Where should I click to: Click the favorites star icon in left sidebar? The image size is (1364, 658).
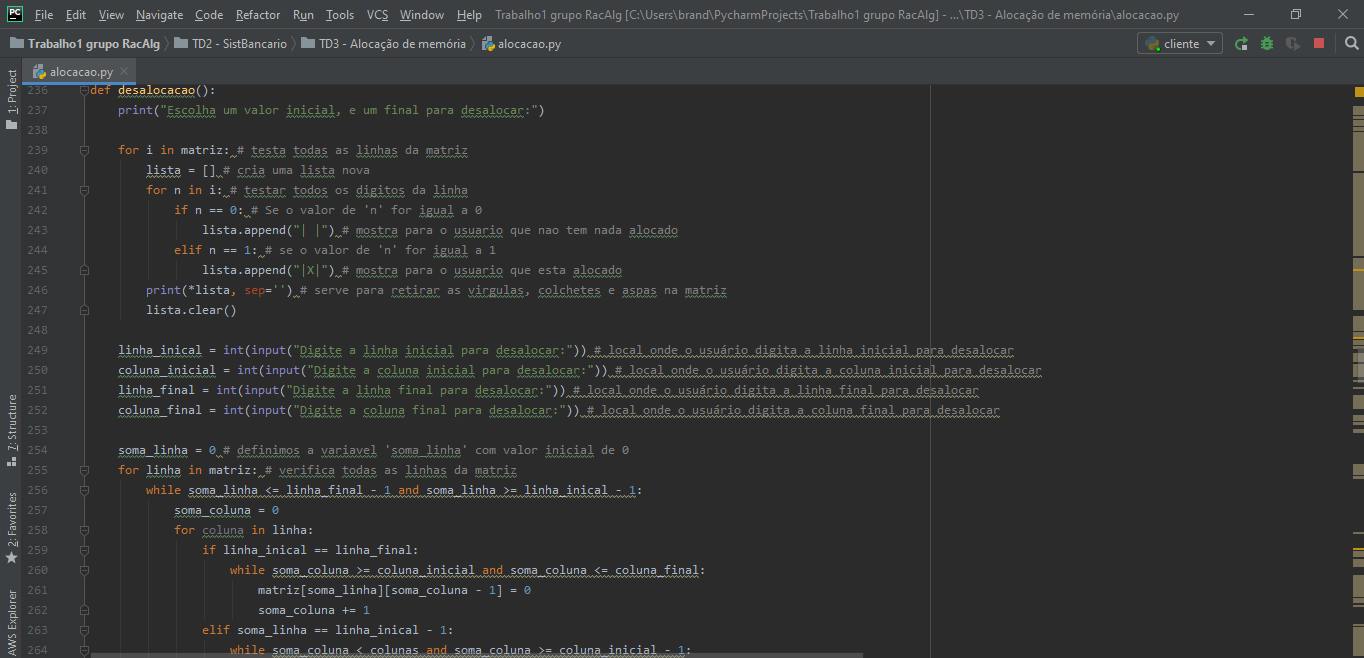(12, 557)
